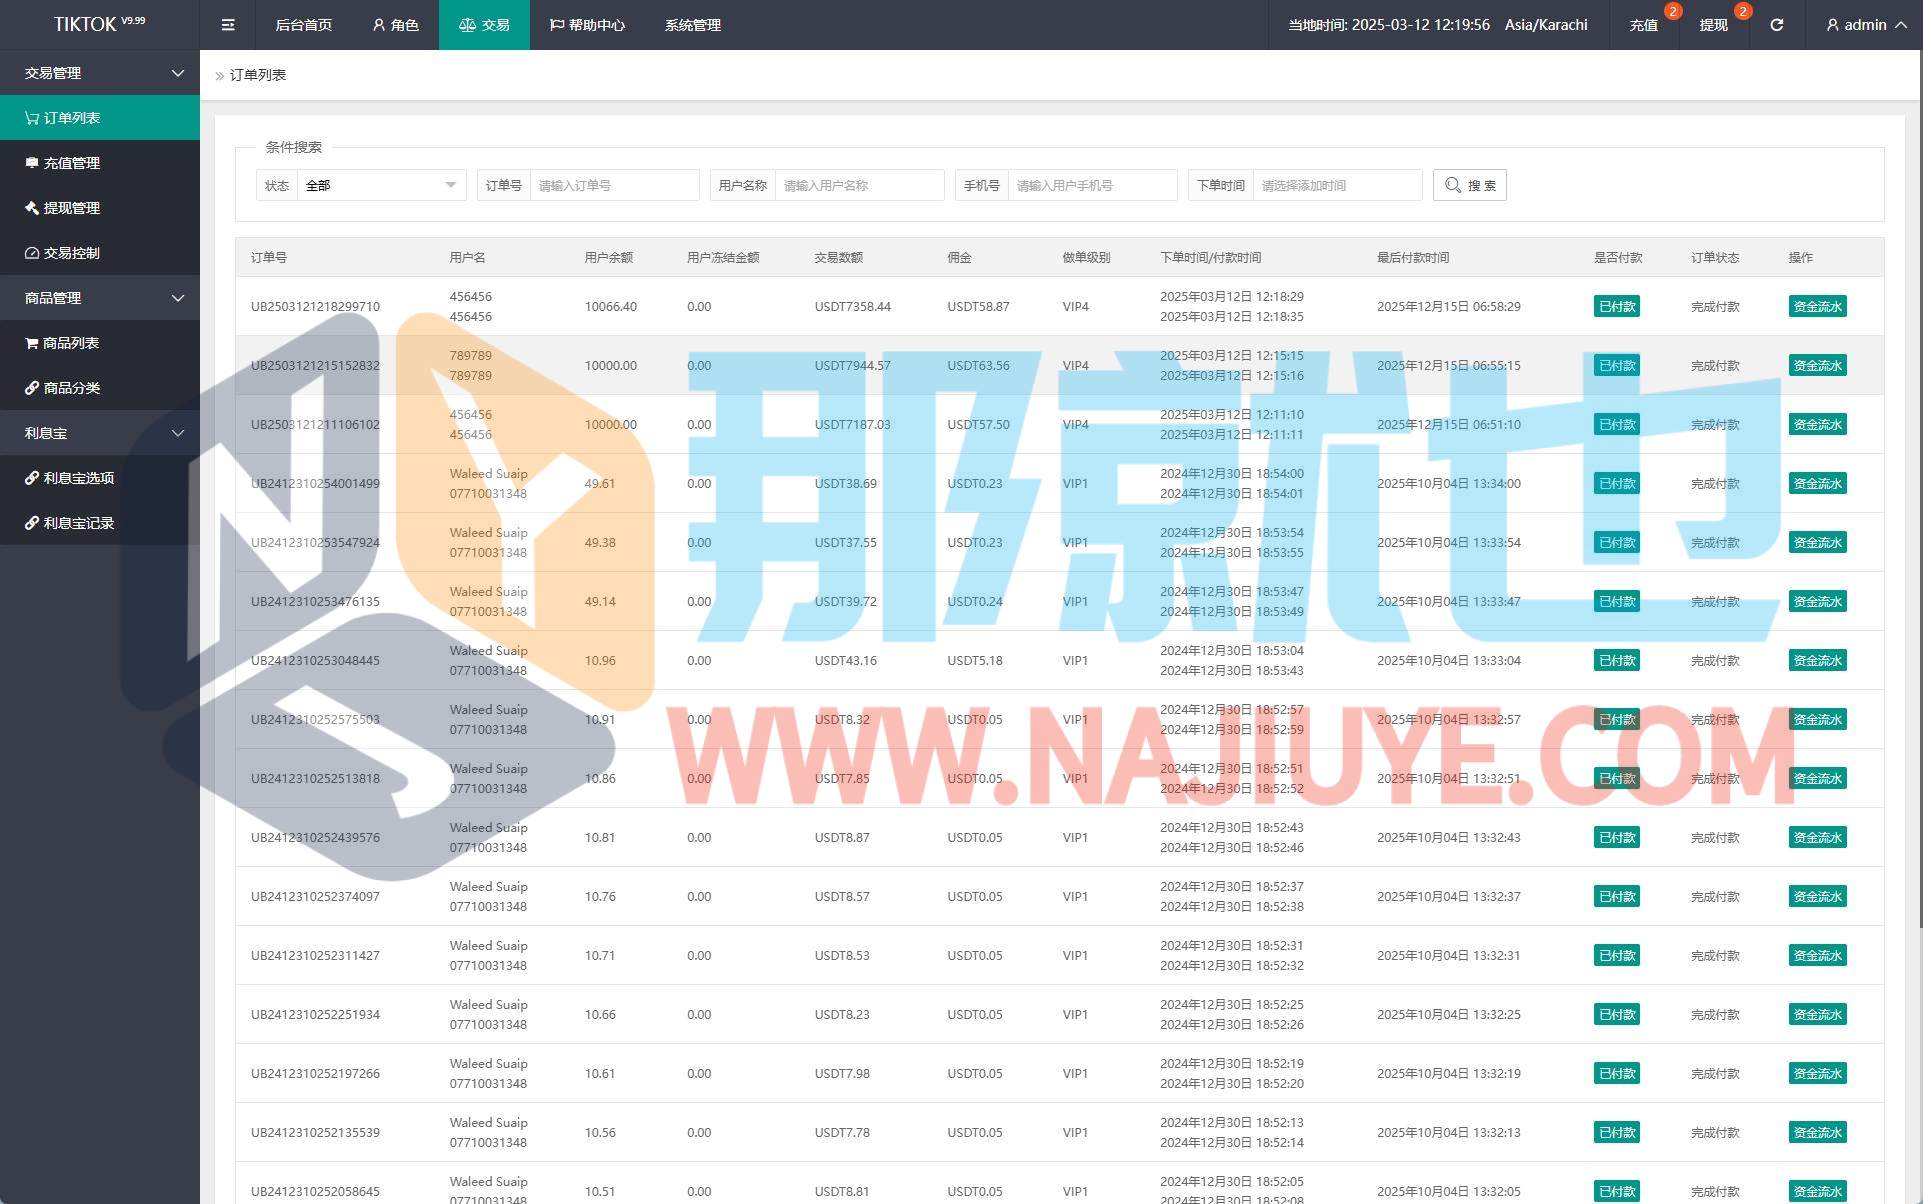1923x1204 pixels.
Task: Open 交易控制 in sidebar
Action: click(70, 253)
